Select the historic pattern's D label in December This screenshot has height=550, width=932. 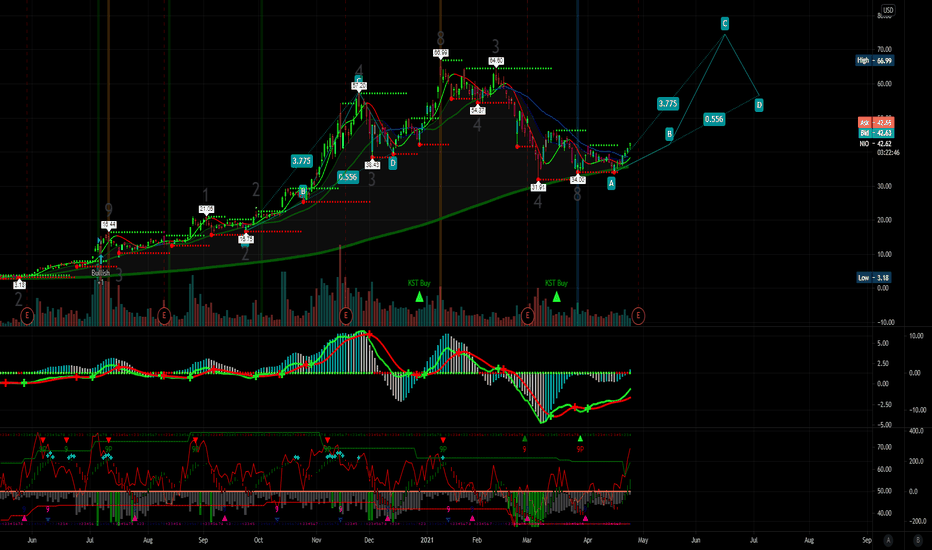pos(393,163)
